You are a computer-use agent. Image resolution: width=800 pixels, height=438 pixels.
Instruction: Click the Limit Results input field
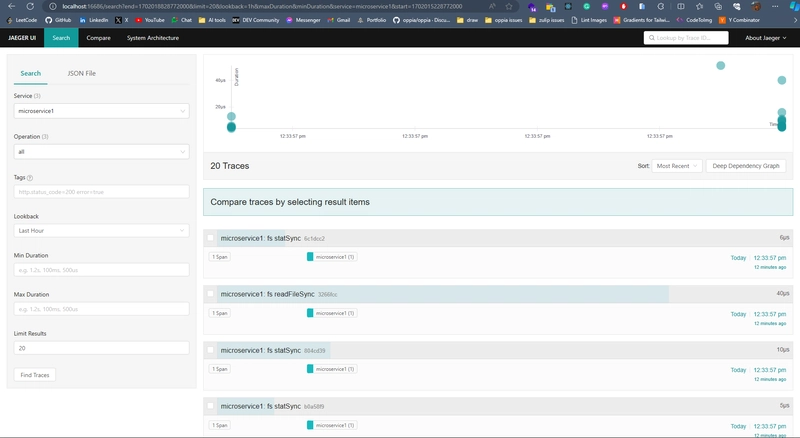pyautogui.click(x=102, y=348)
